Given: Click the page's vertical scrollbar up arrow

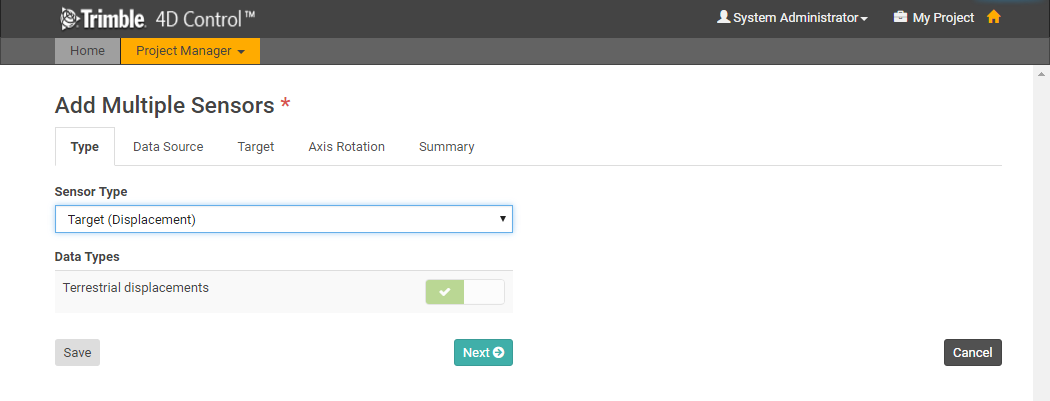Looking at the screenshot, I should [1041, 75].
